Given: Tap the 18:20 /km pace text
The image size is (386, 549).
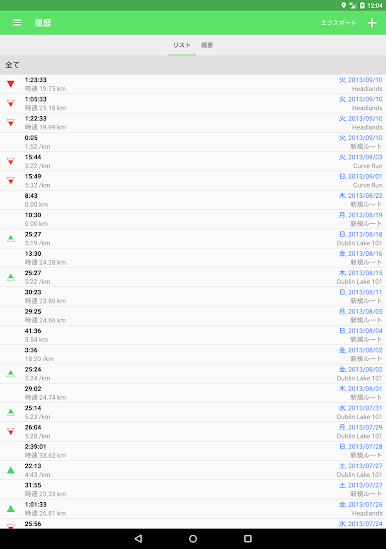Looking at the screenshot, I should tap(39, 359).
